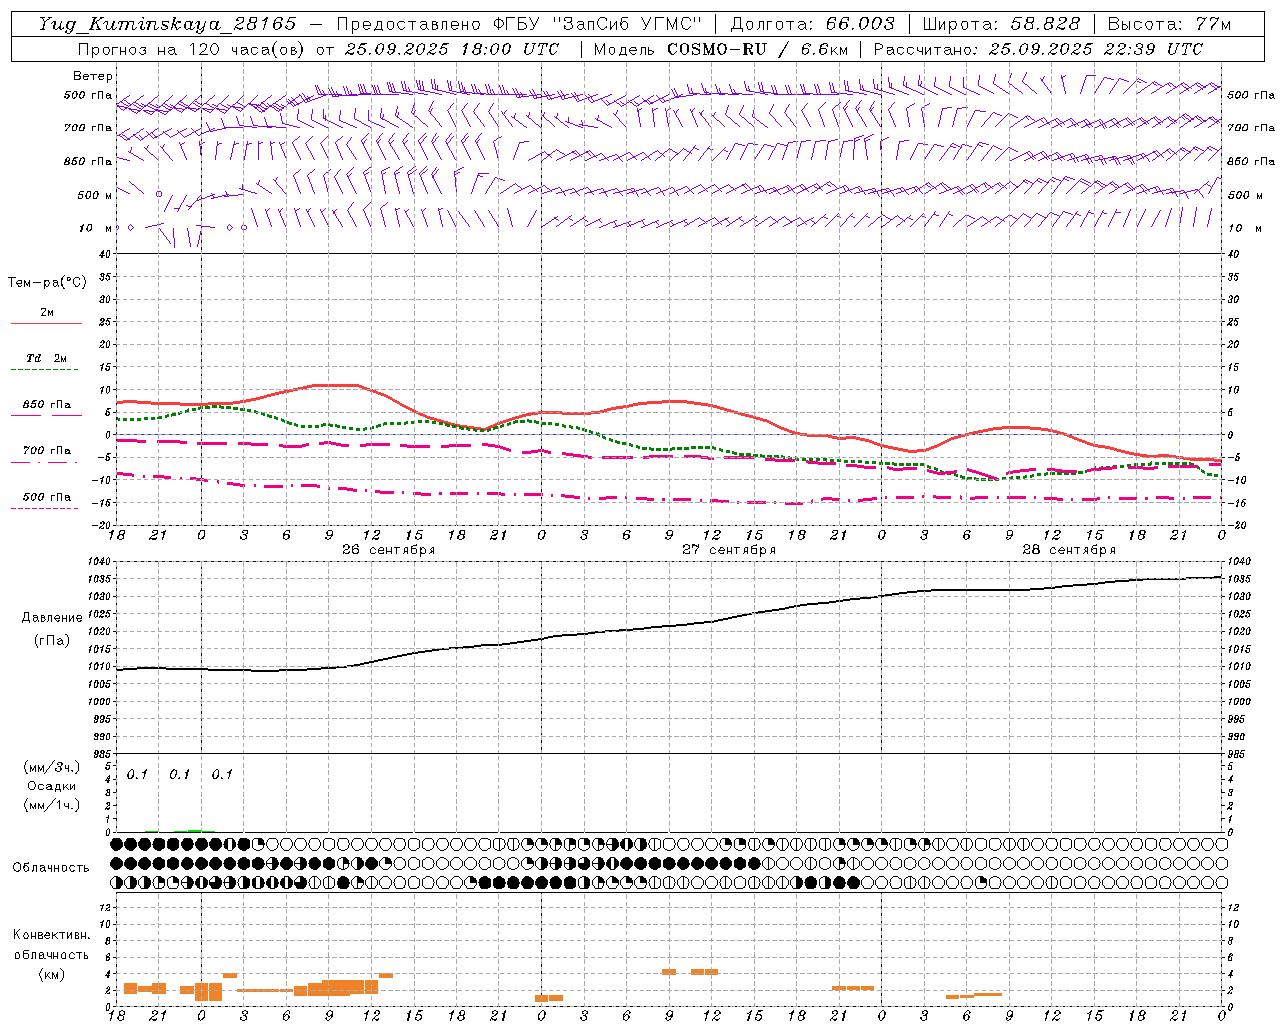
Task: Click the 'Тем-ра(°C)' axis title
Action: coord(47,283)
